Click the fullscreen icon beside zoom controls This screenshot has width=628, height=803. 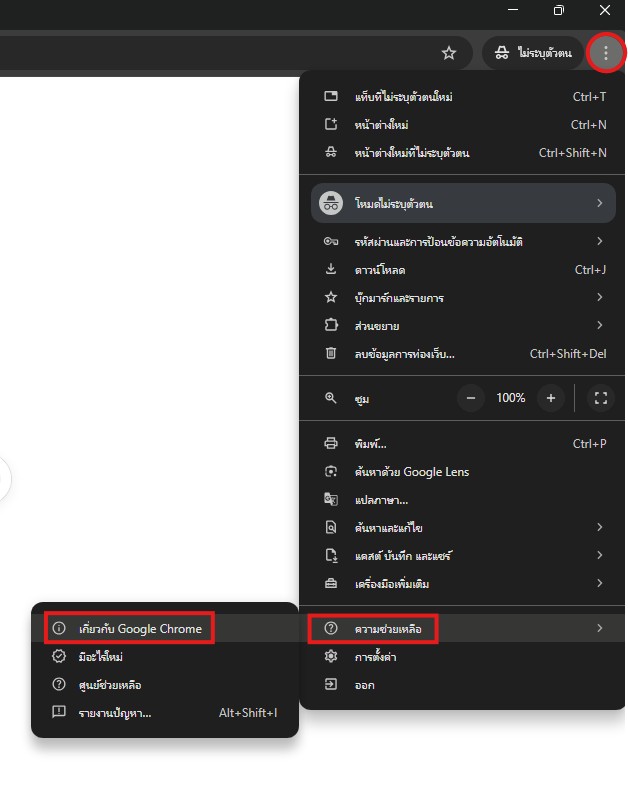(600, 398)
